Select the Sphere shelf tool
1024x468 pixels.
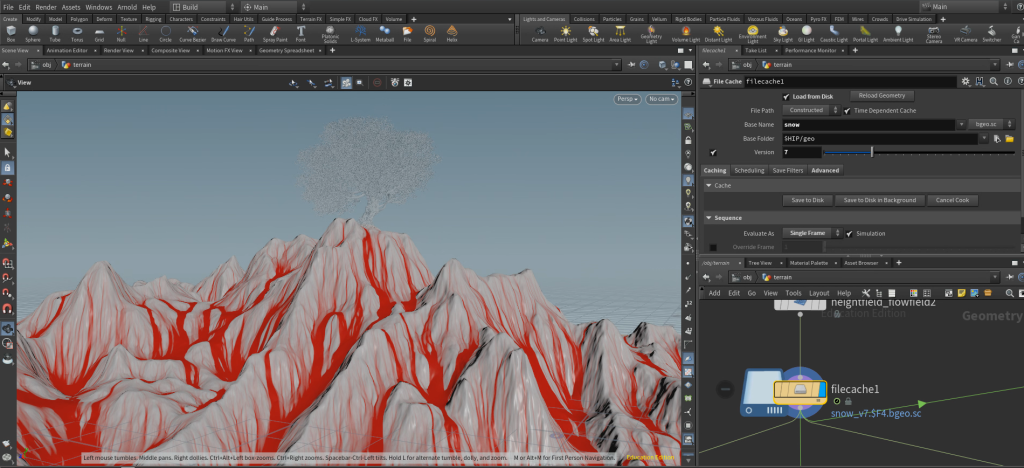coord(33,33)
